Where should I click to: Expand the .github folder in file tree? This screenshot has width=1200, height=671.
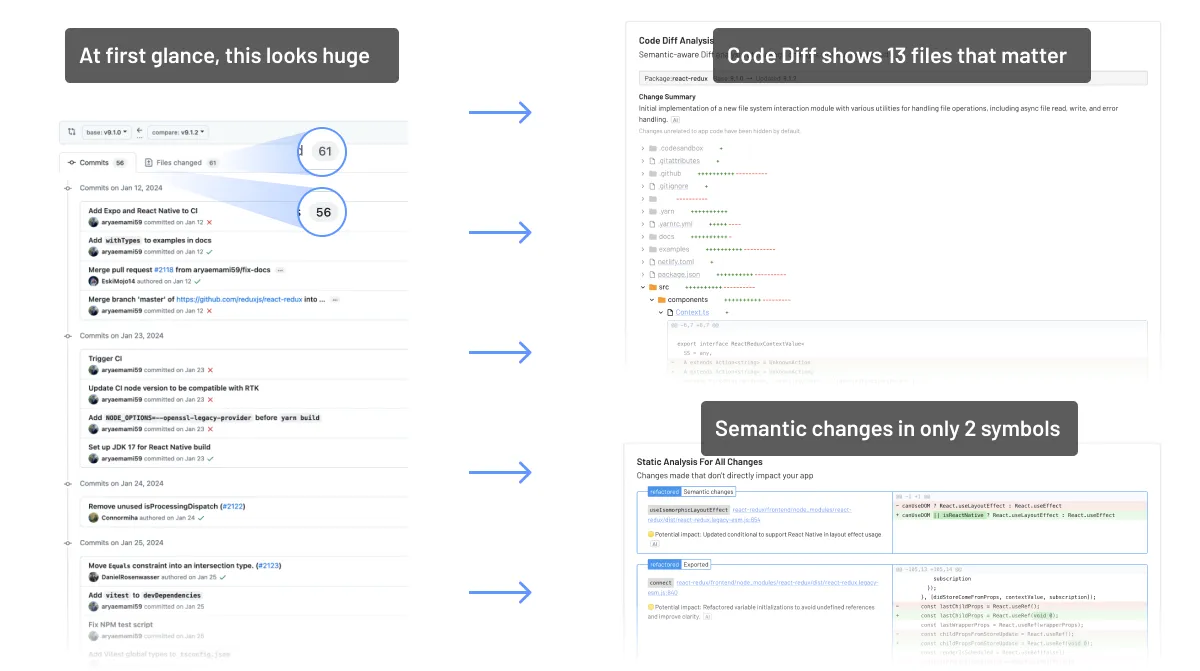click(x=642, y=174)
